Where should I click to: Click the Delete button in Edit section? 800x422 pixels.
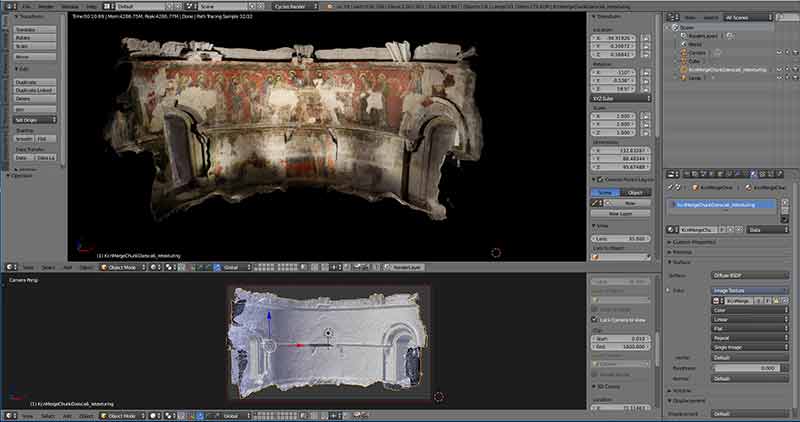click(35, 98)
